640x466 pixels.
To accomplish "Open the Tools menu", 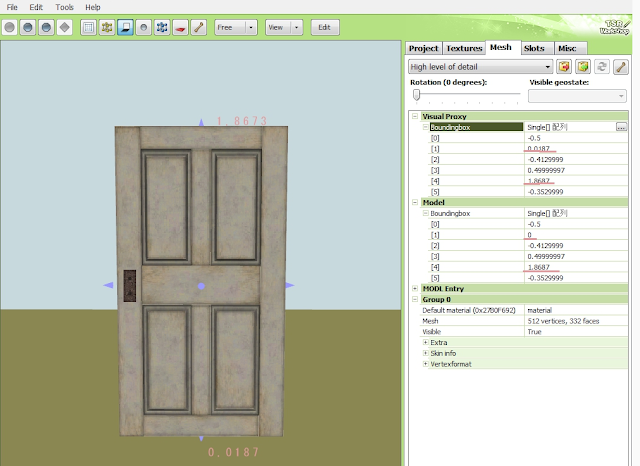I will pyautogui.click(x=64, y=7).
